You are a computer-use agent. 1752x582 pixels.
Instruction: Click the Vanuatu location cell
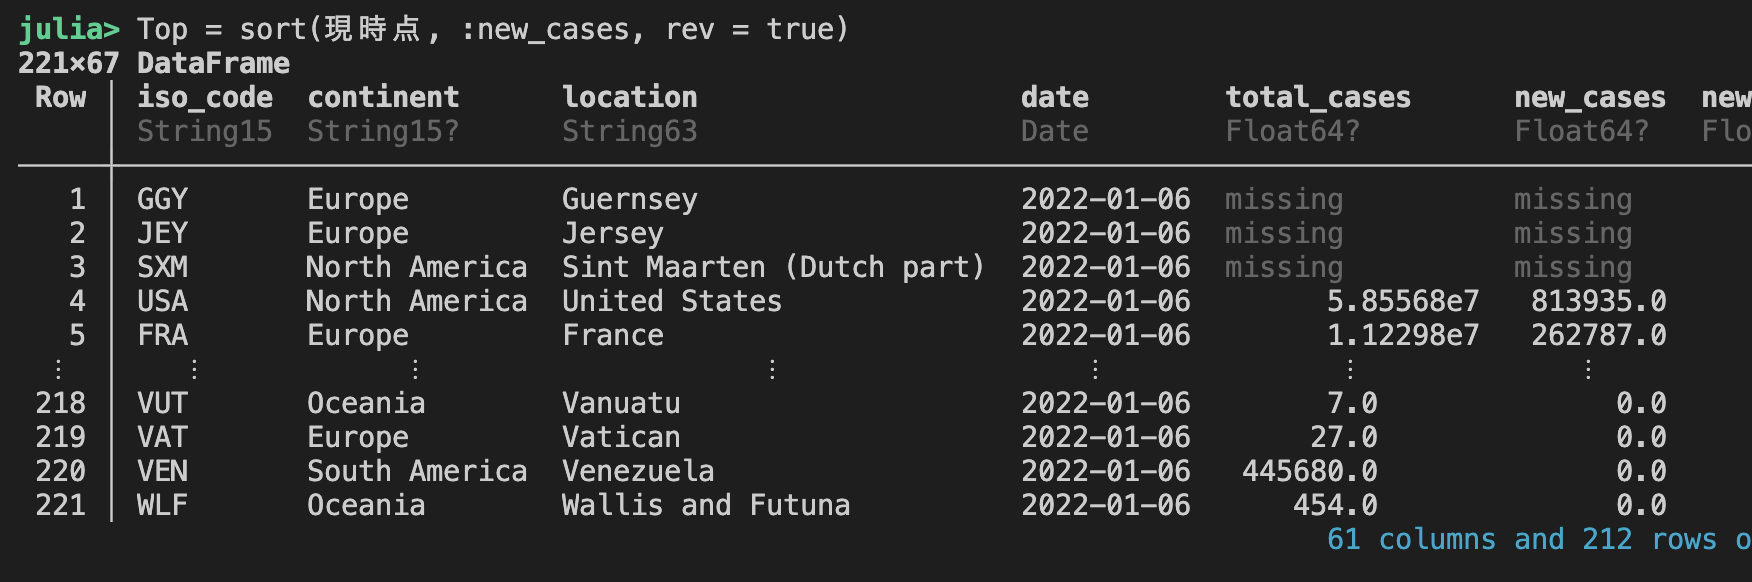click(620, 403)
